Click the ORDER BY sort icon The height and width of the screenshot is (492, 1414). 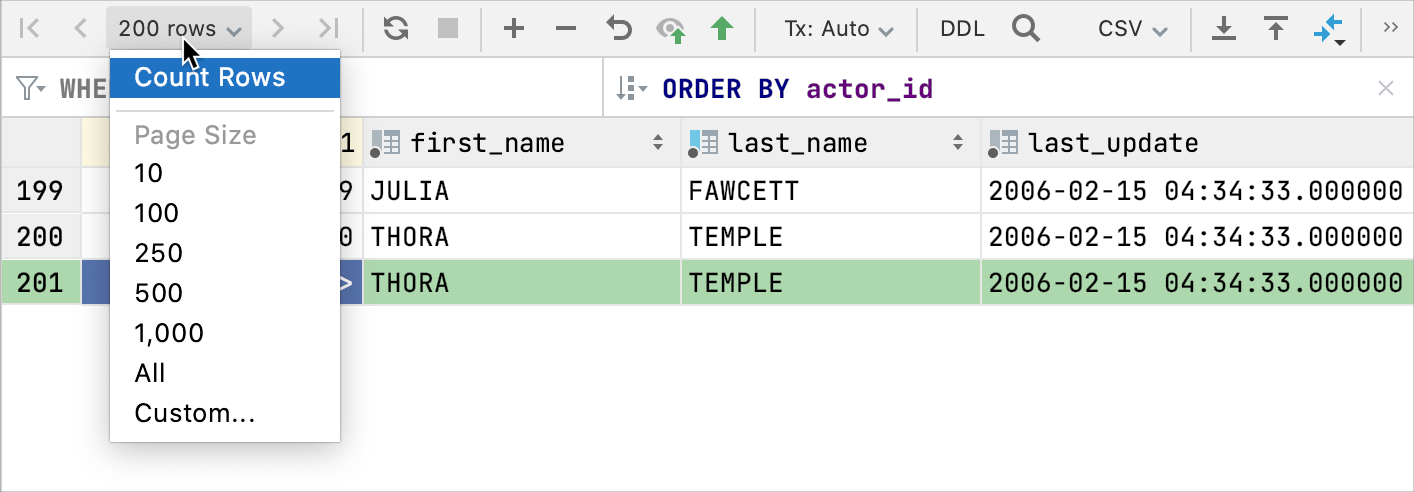(x=631, y=89)
